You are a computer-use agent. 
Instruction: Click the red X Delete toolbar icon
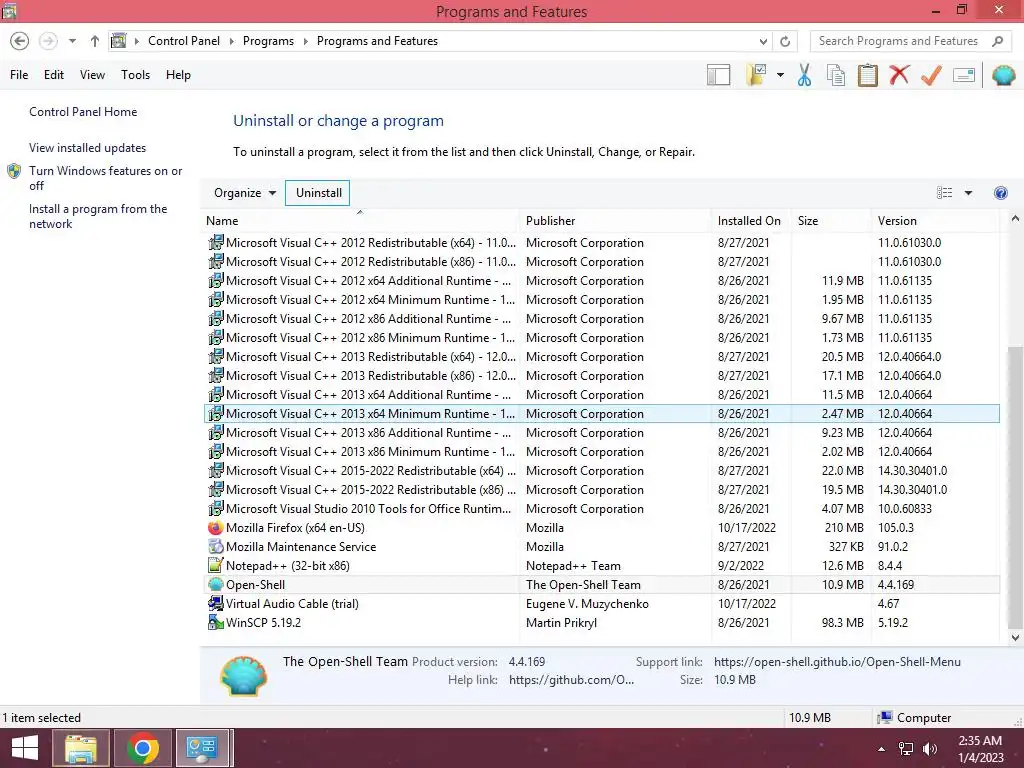(x=899, y=75)
